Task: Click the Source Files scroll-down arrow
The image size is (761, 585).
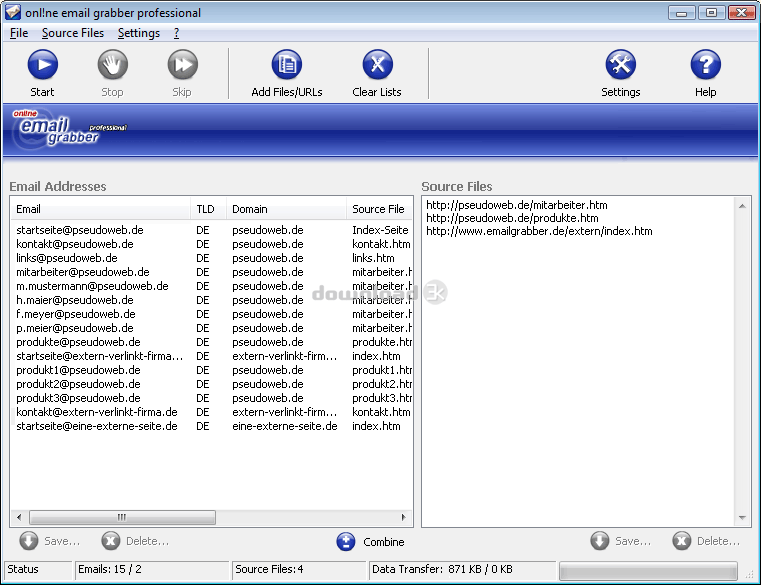Action: point(743,518)
